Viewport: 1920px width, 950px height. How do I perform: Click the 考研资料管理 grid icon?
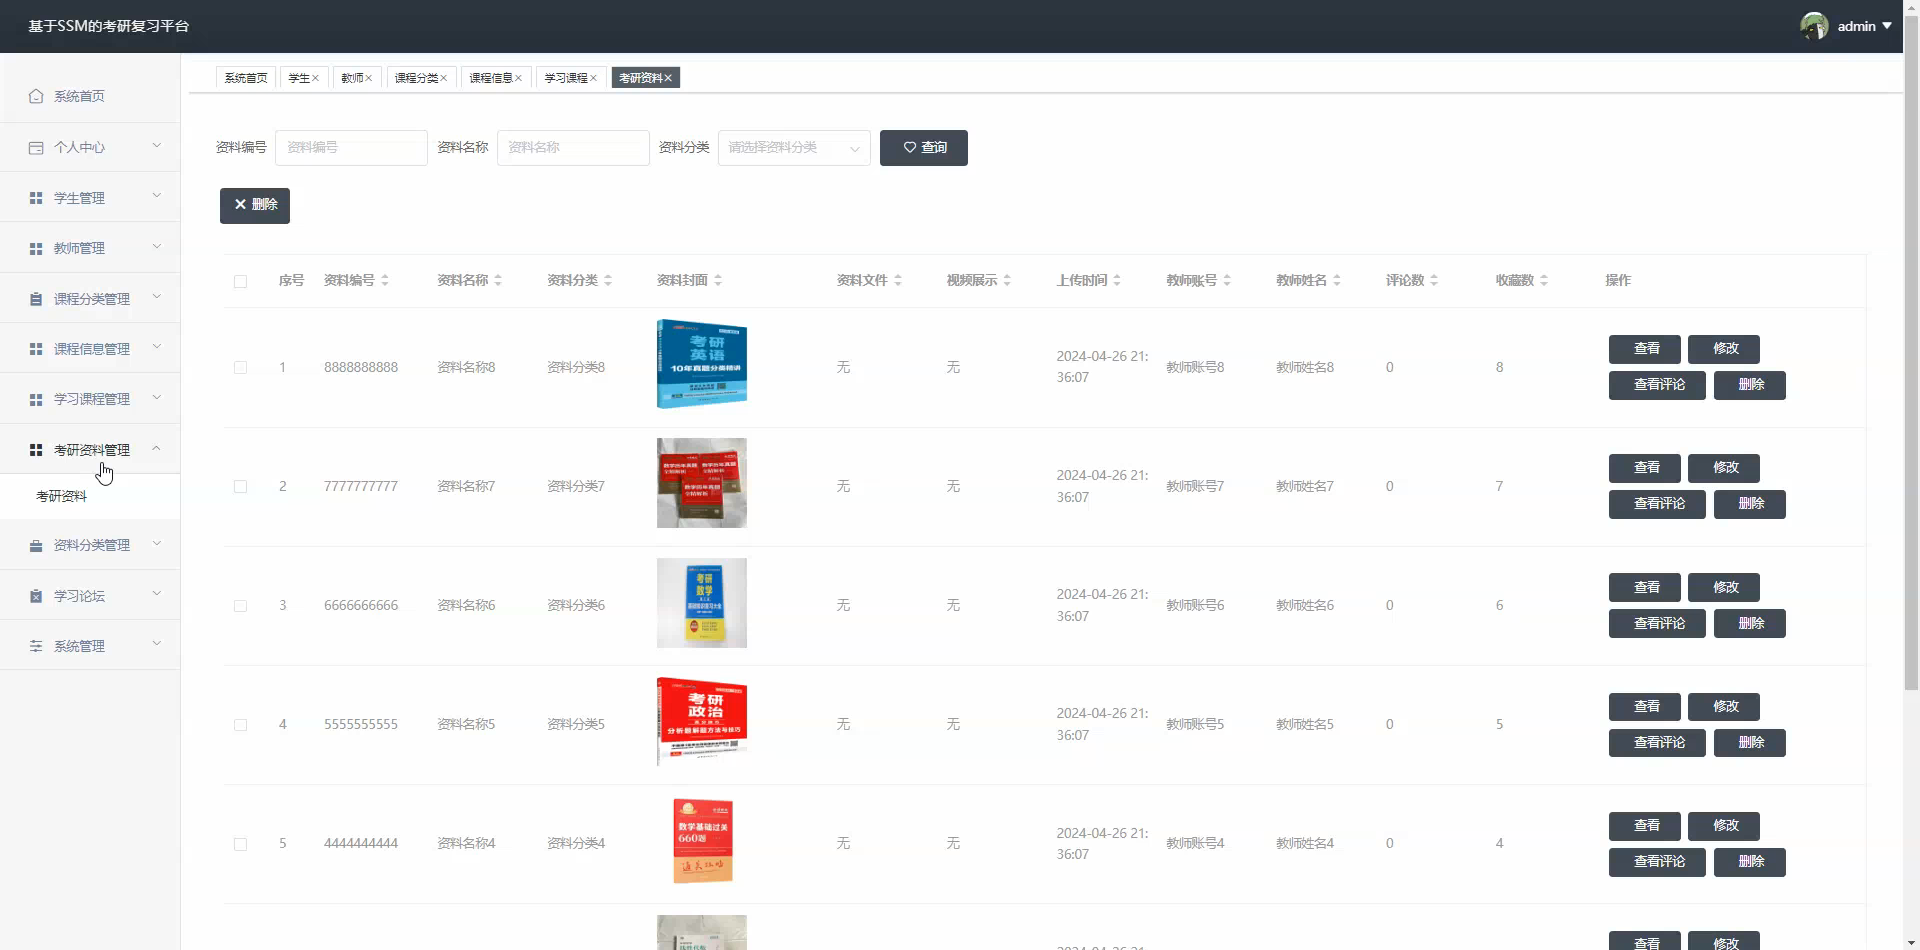click(x=36, y=450)
